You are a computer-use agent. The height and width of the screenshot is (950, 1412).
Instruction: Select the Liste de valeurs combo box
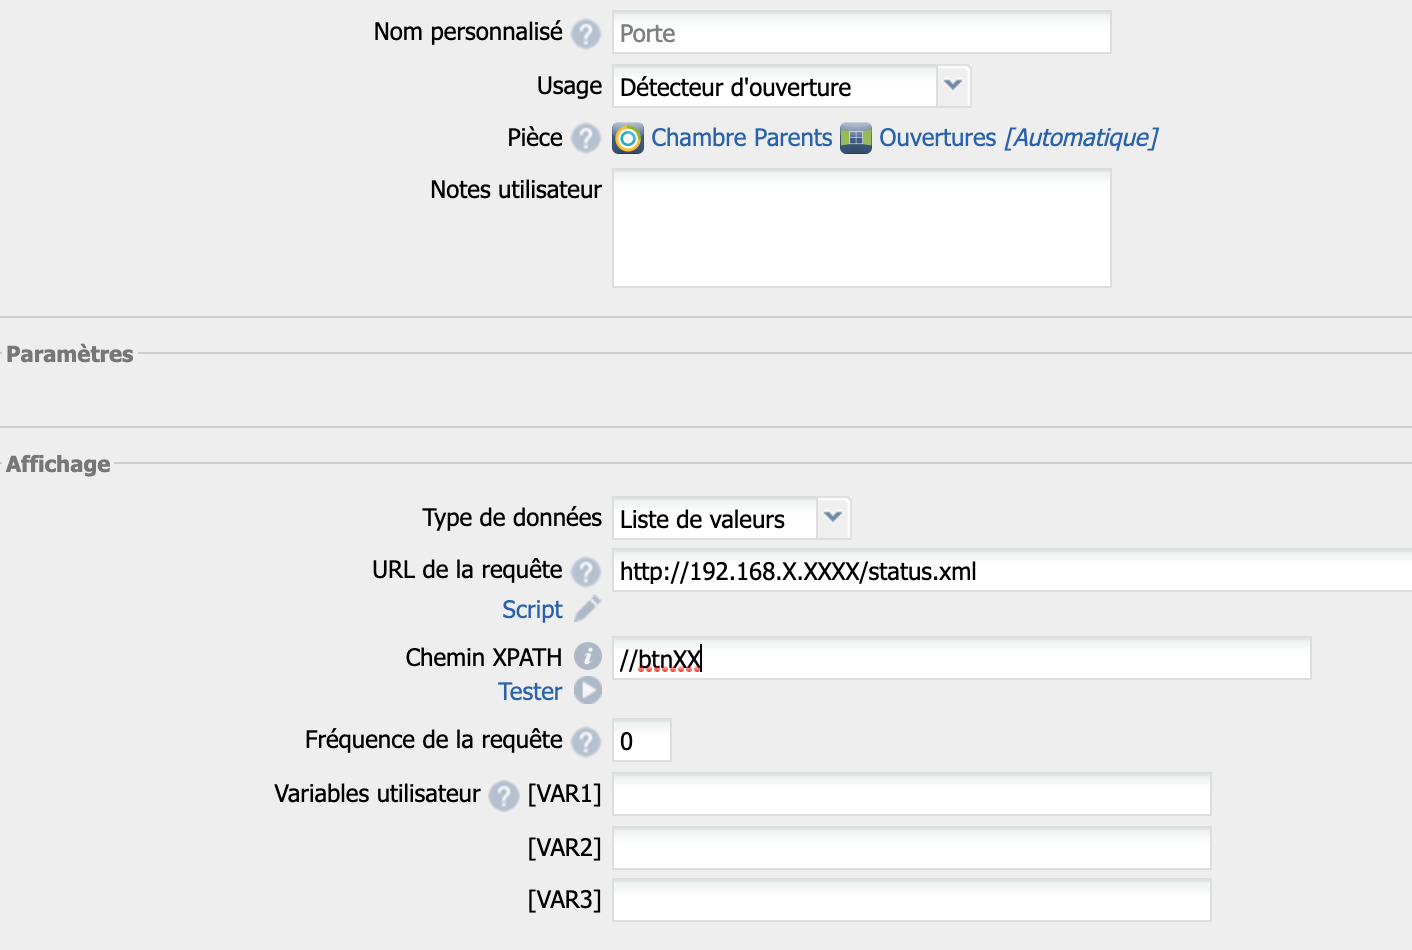(x=731, y=518)
